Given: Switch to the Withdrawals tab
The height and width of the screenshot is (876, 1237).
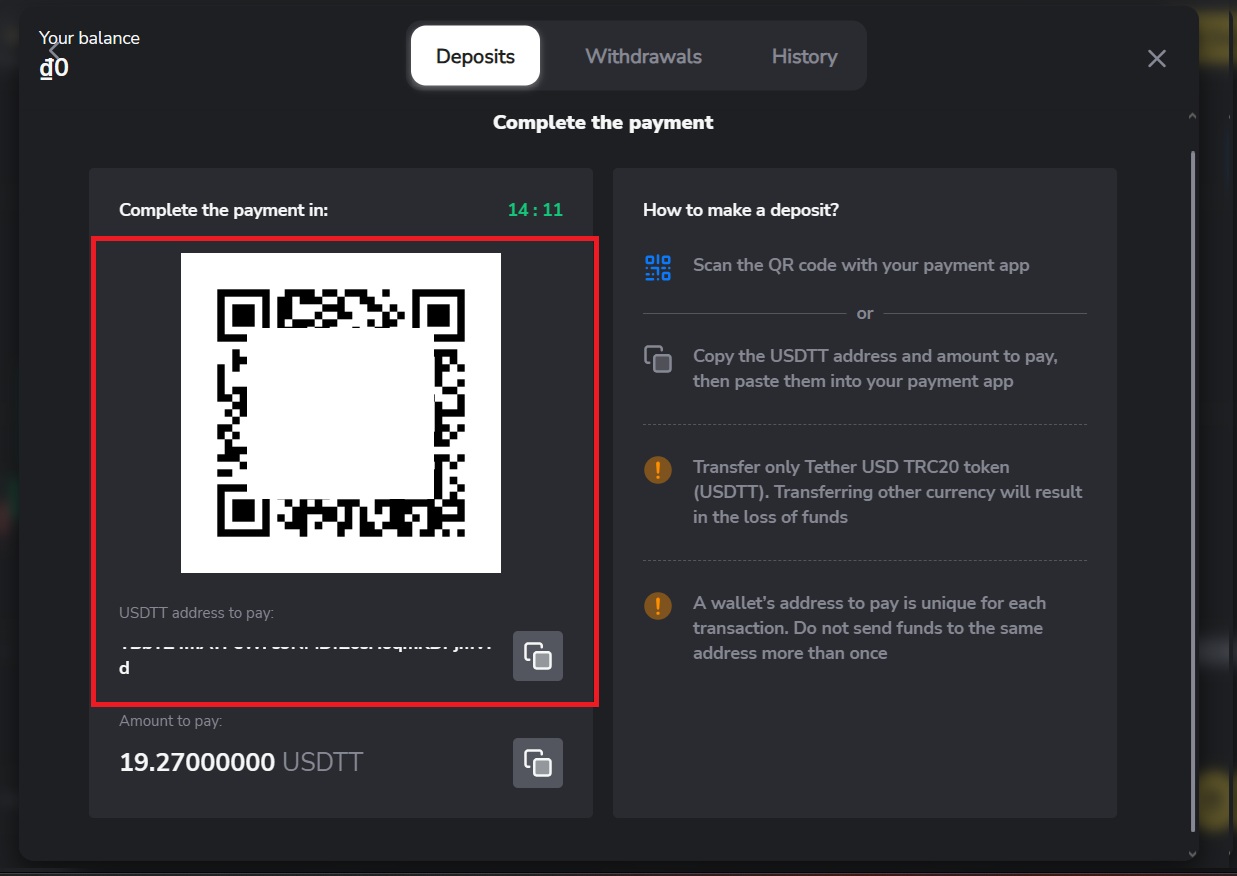Looking at the screenshot, I should tap(643, 56).
